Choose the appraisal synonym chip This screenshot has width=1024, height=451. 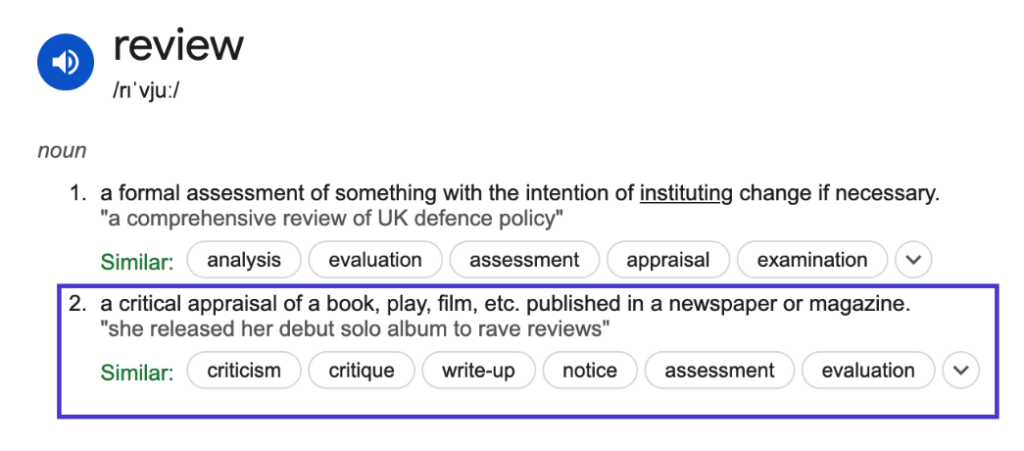pos(668,260)
